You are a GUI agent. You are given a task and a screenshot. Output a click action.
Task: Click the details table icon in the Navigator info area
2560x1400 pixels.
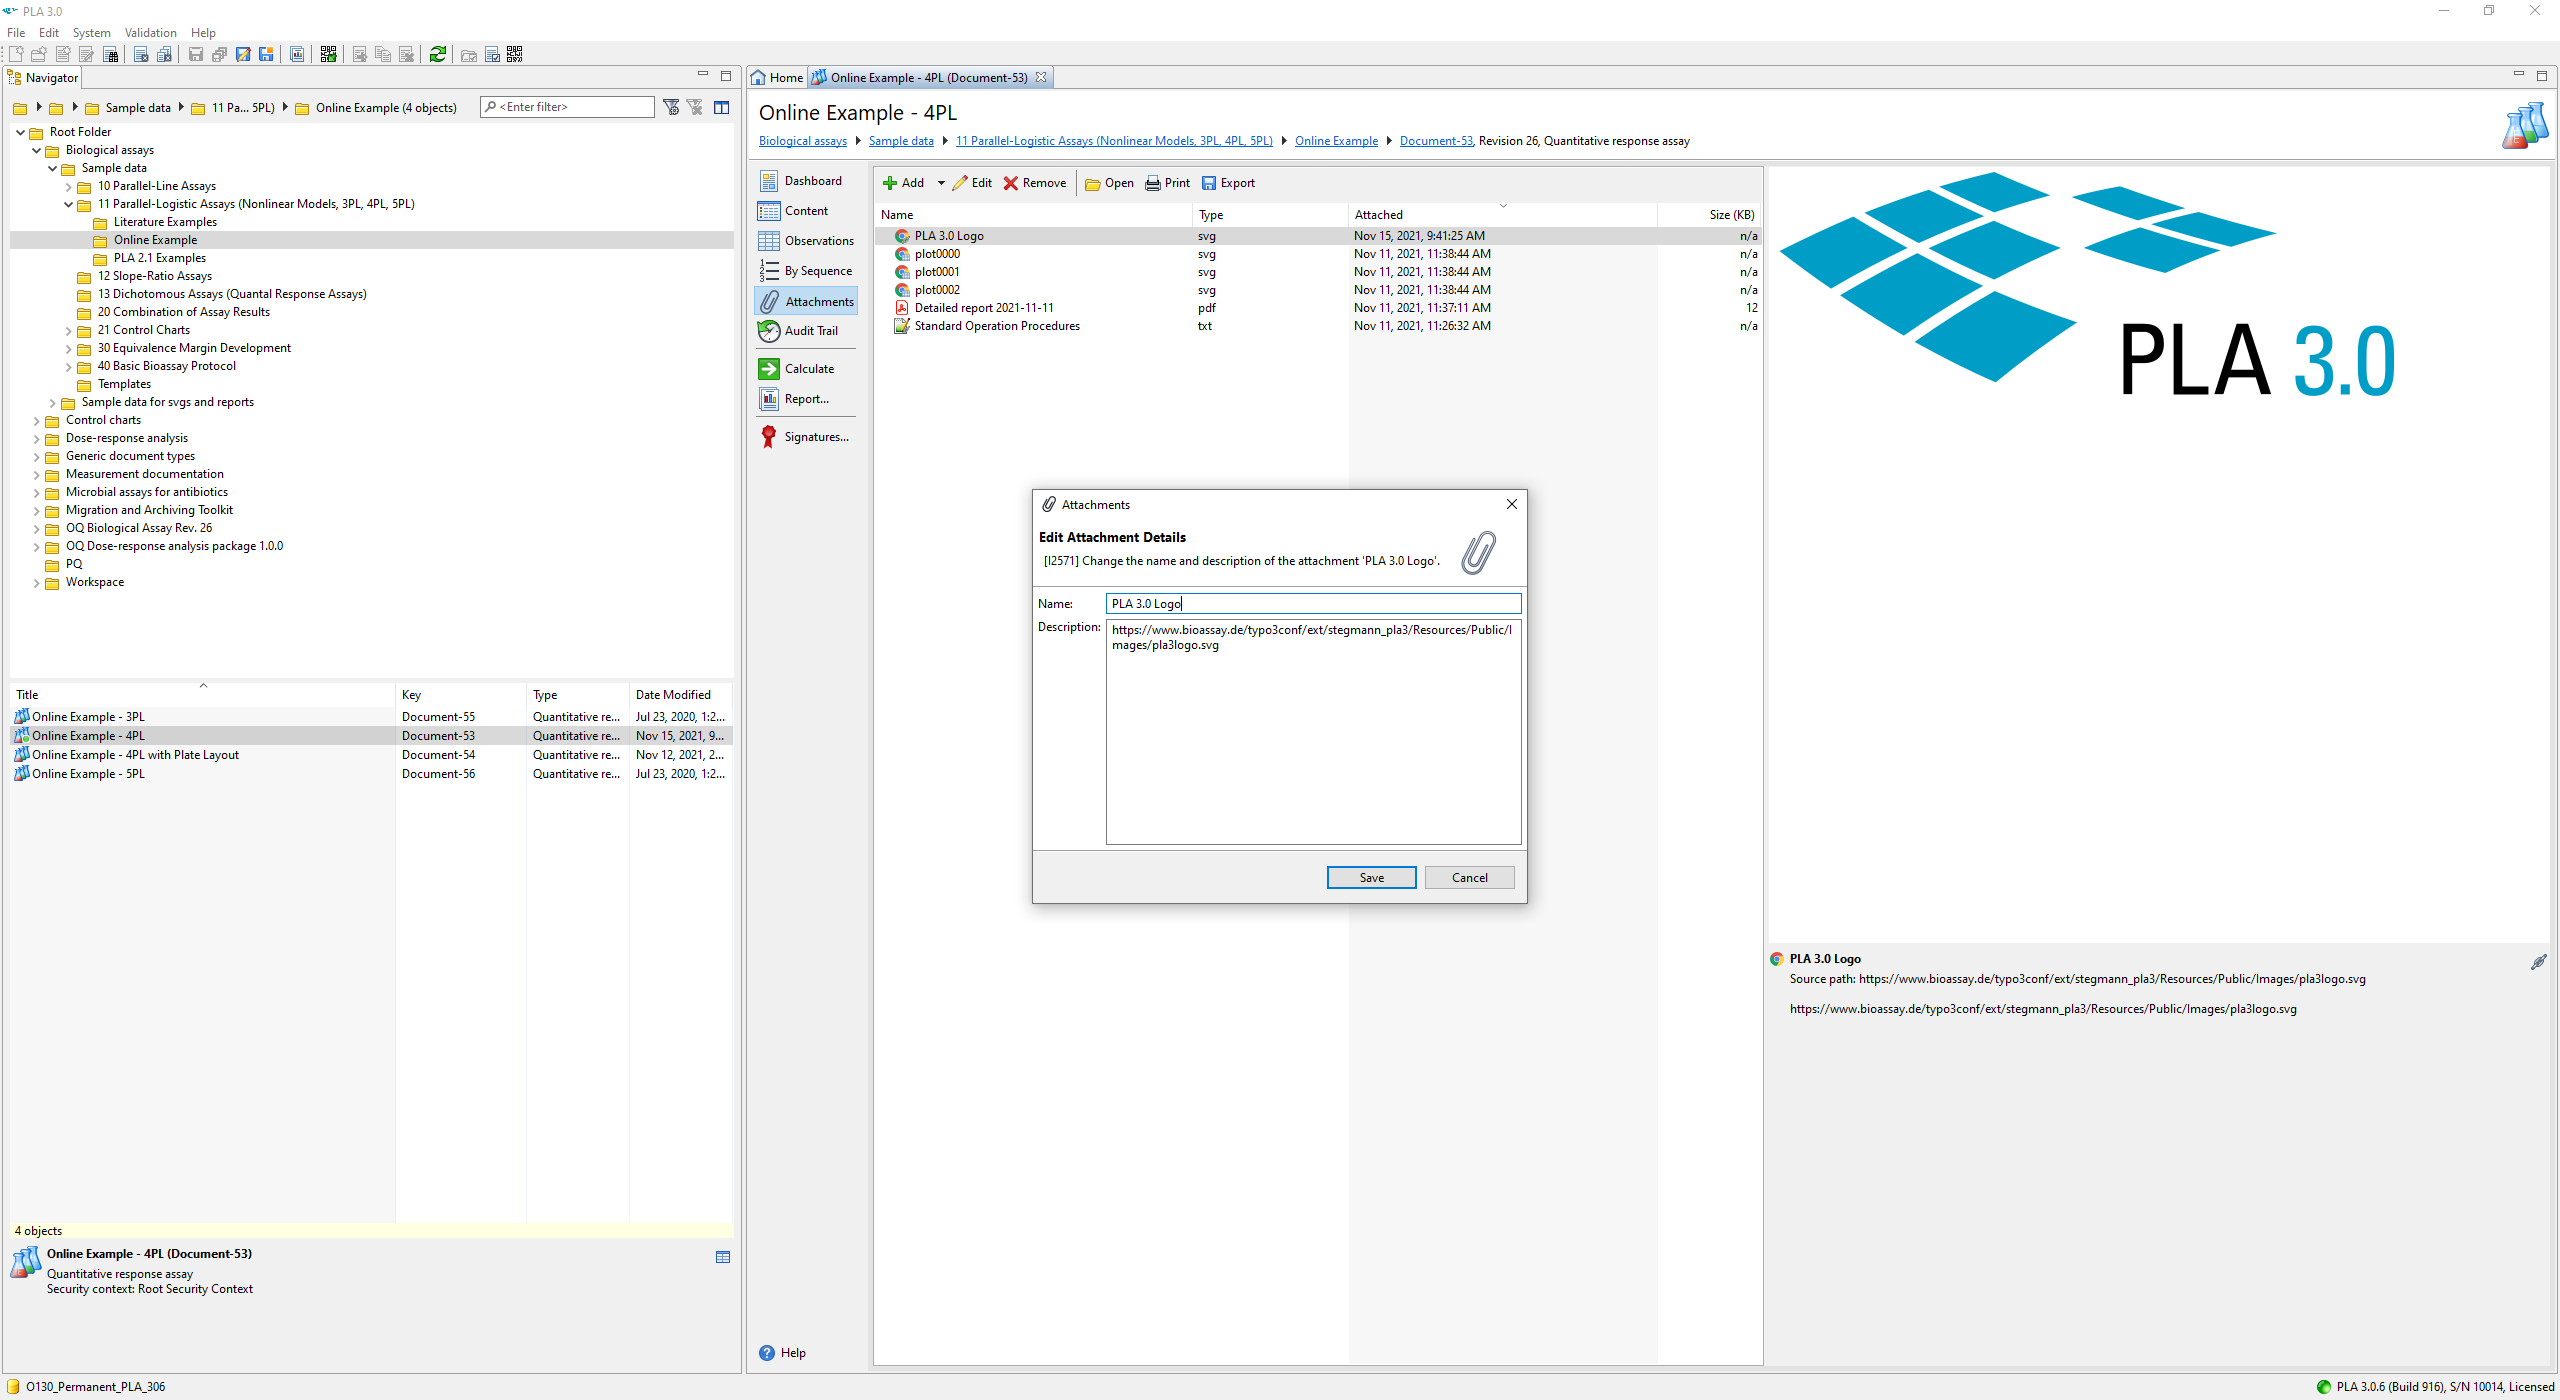723,1257
